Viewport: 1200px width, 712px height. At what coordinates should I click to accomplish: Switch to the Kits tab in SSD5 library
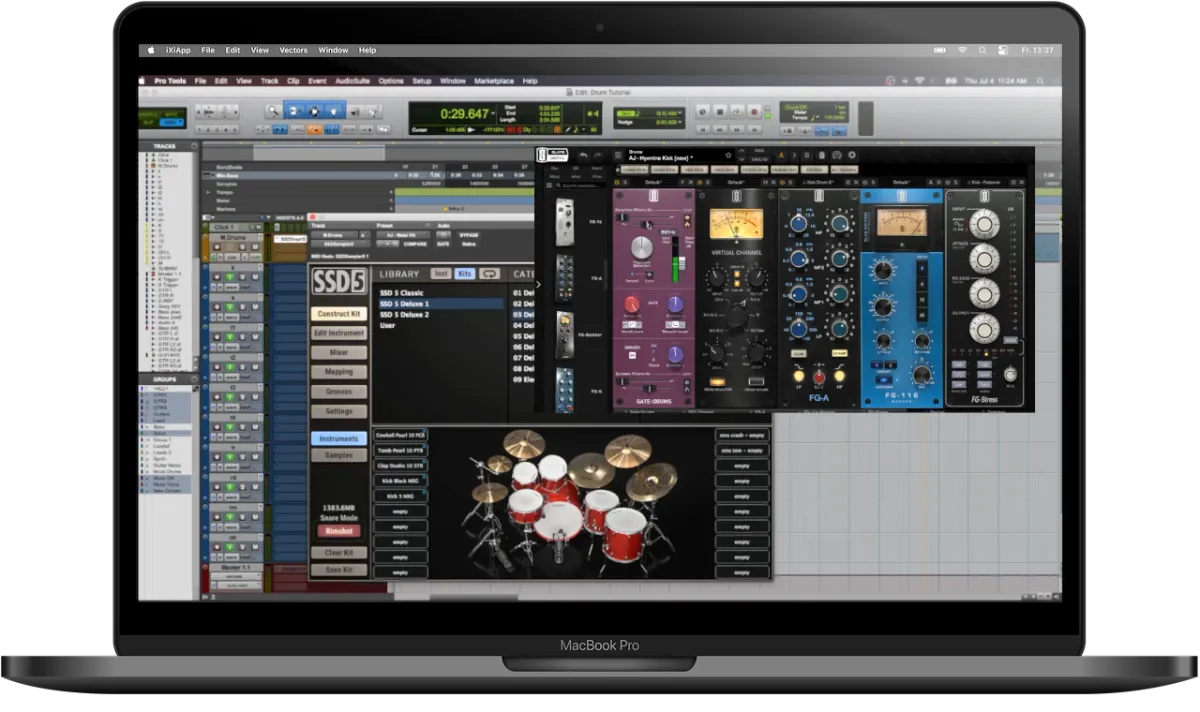click(x=465, y=273)
